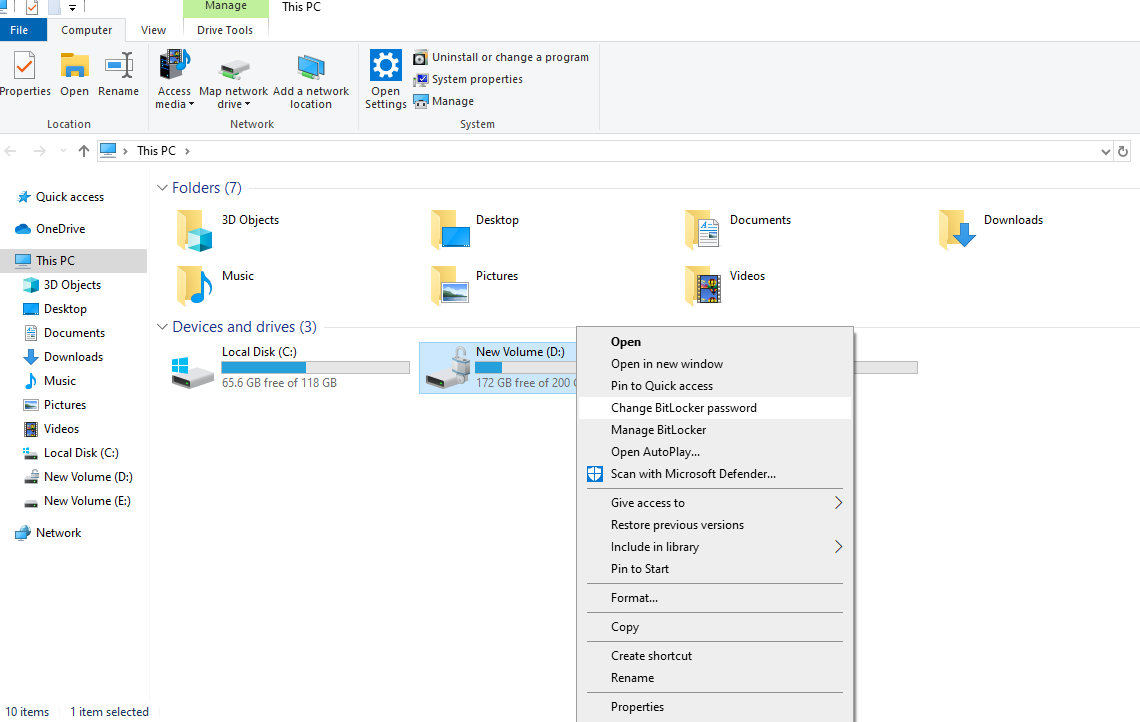Click the Open folder ribbon icon

74,66
